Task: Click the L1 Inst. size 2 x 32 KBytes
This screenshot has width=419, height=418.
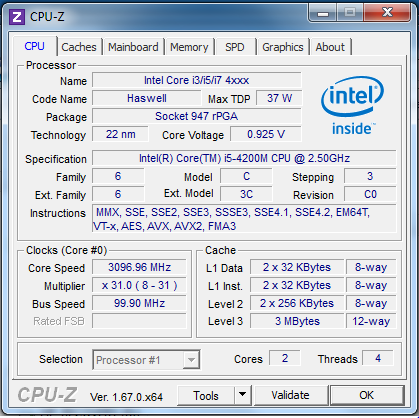Action: tap(297, 285)
